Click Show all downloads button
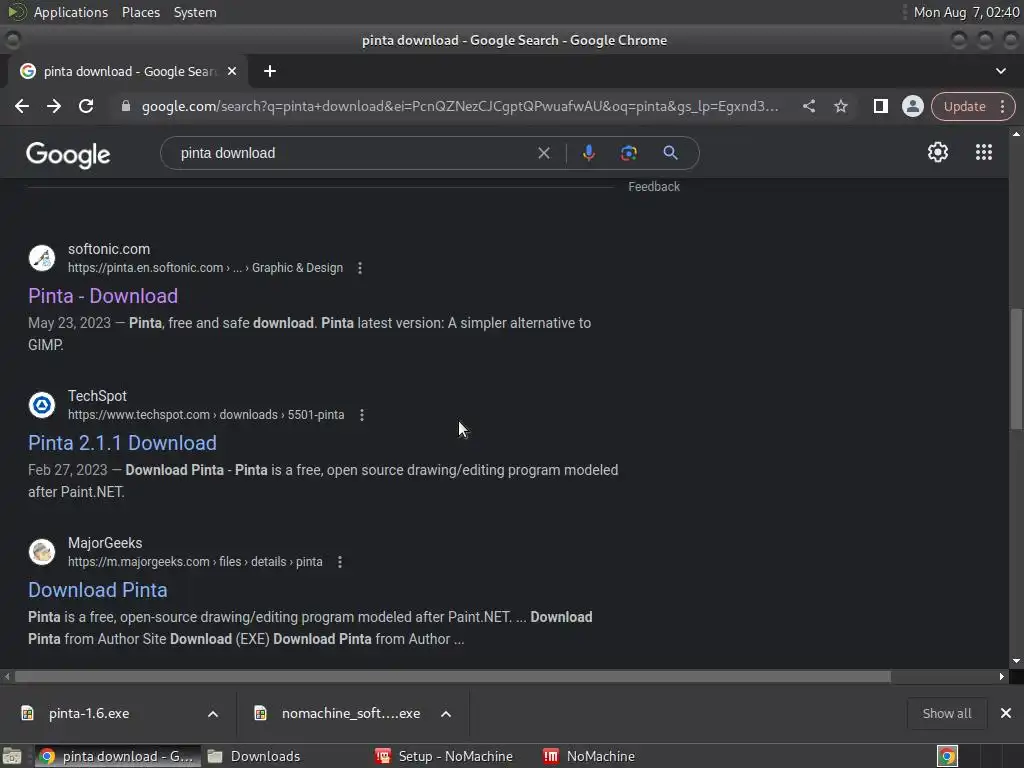The height and width of the screenshot is (768, 1024). (x=947, y=714)
